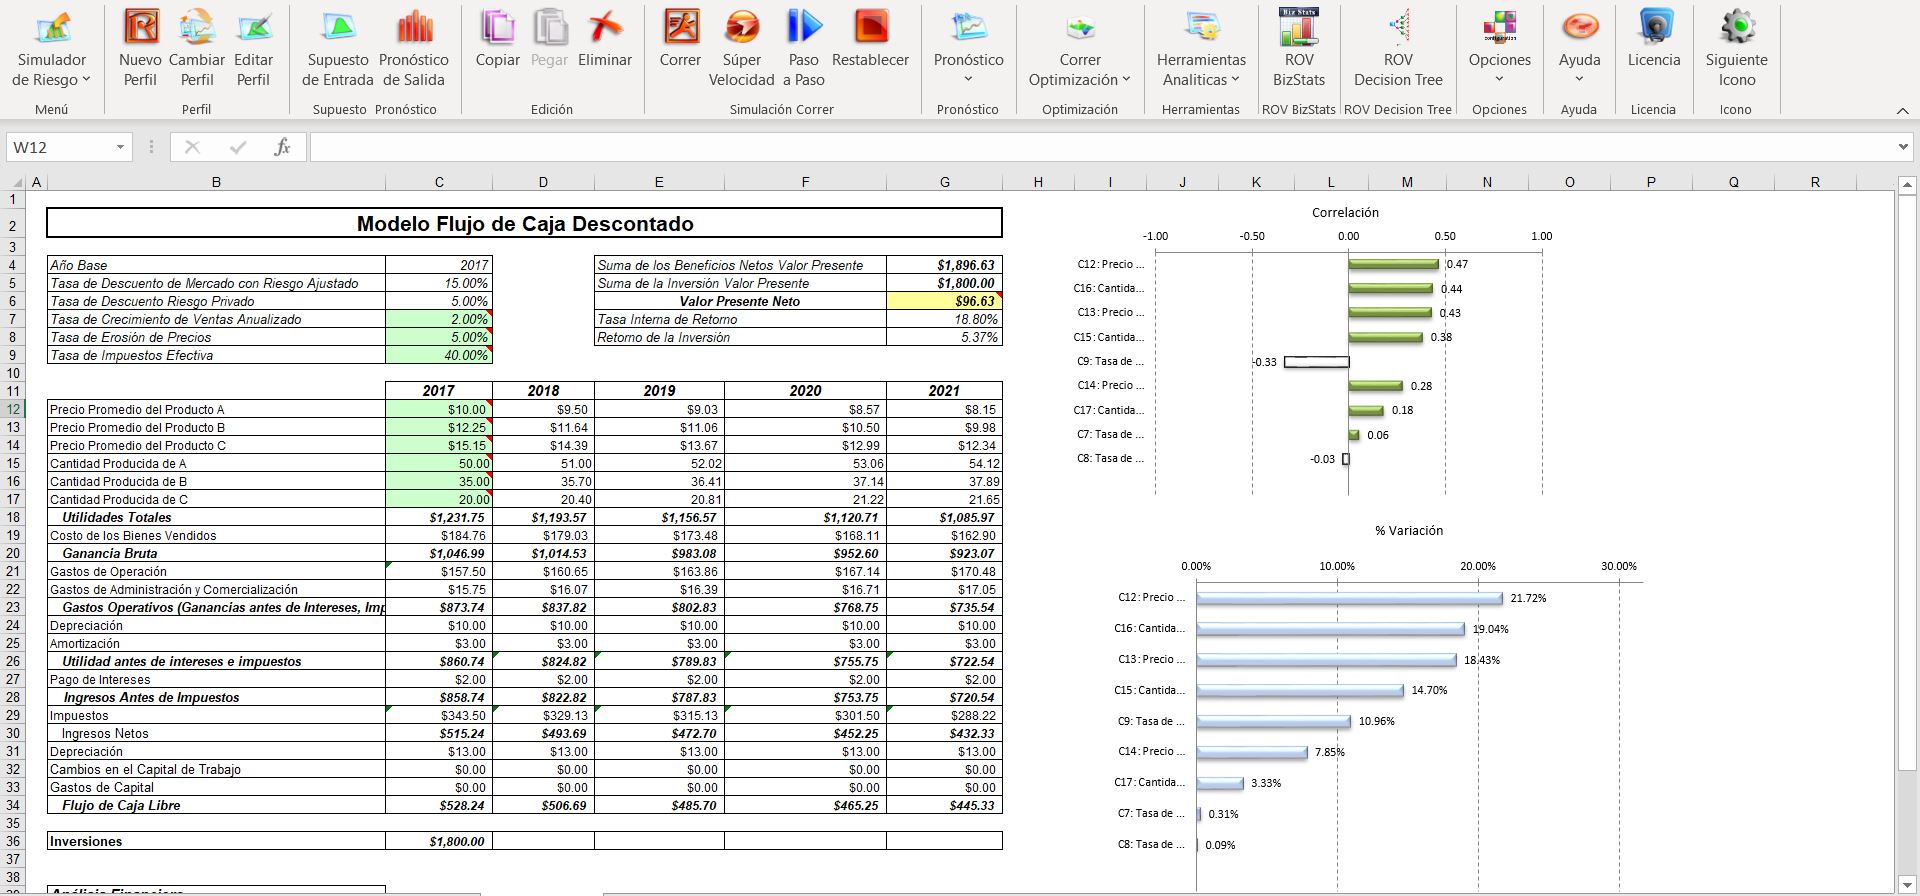Click the Name Box showing W12
Viewport: 1920px width, 896px height.
[x=58, y=147]
